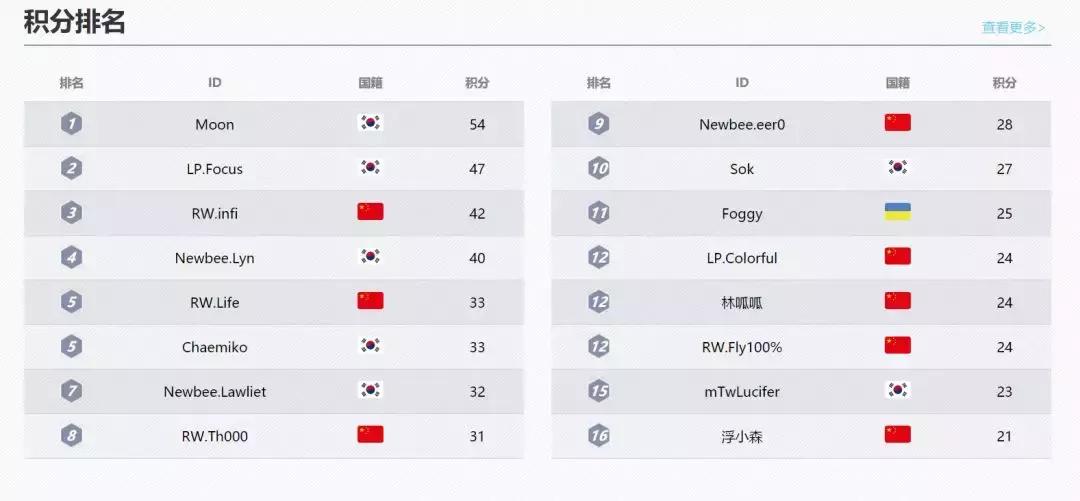Select player name LP.Focus
Viewport: 1080px width, 501px height.
(x=215, y=169)
